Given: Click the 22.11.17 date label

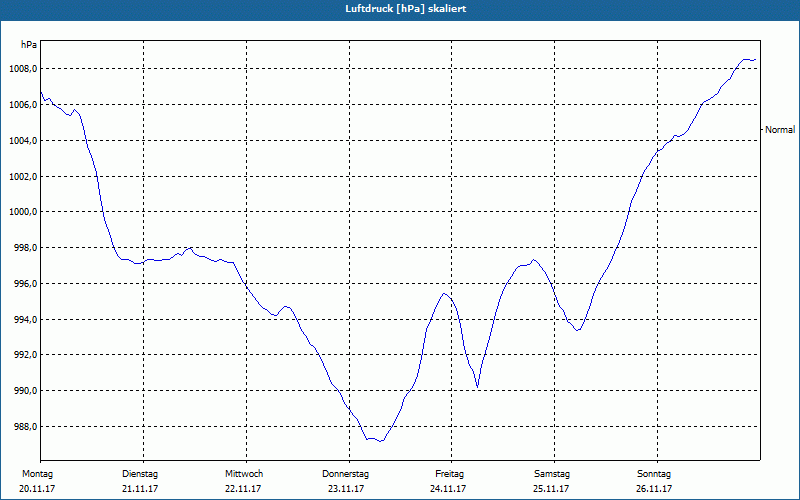Looking at the screenshot, I should click(243, 489).
